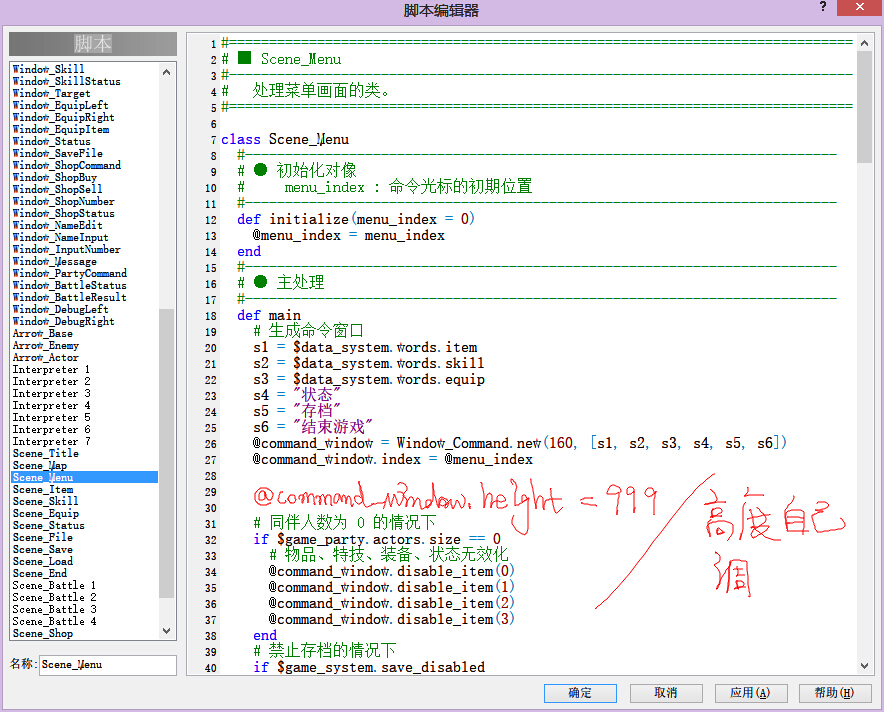The height and width of the screenshot is (712, 884).
Task: Close the script editor window
Action: pos(859,7)
